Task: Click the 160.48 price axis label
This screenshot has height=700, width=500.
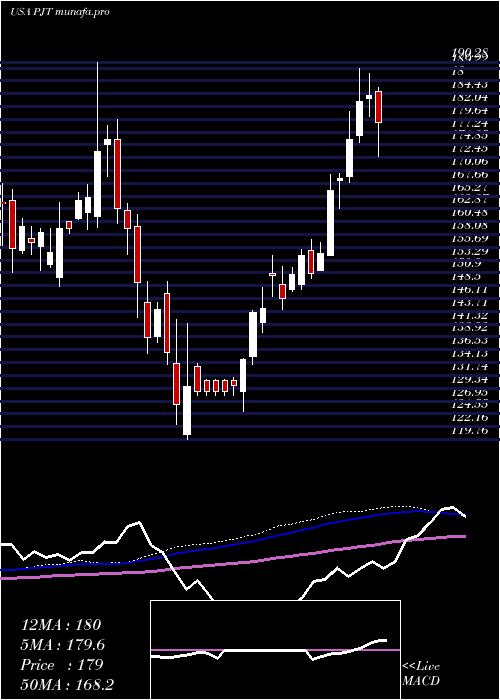Action: point(470,212)
